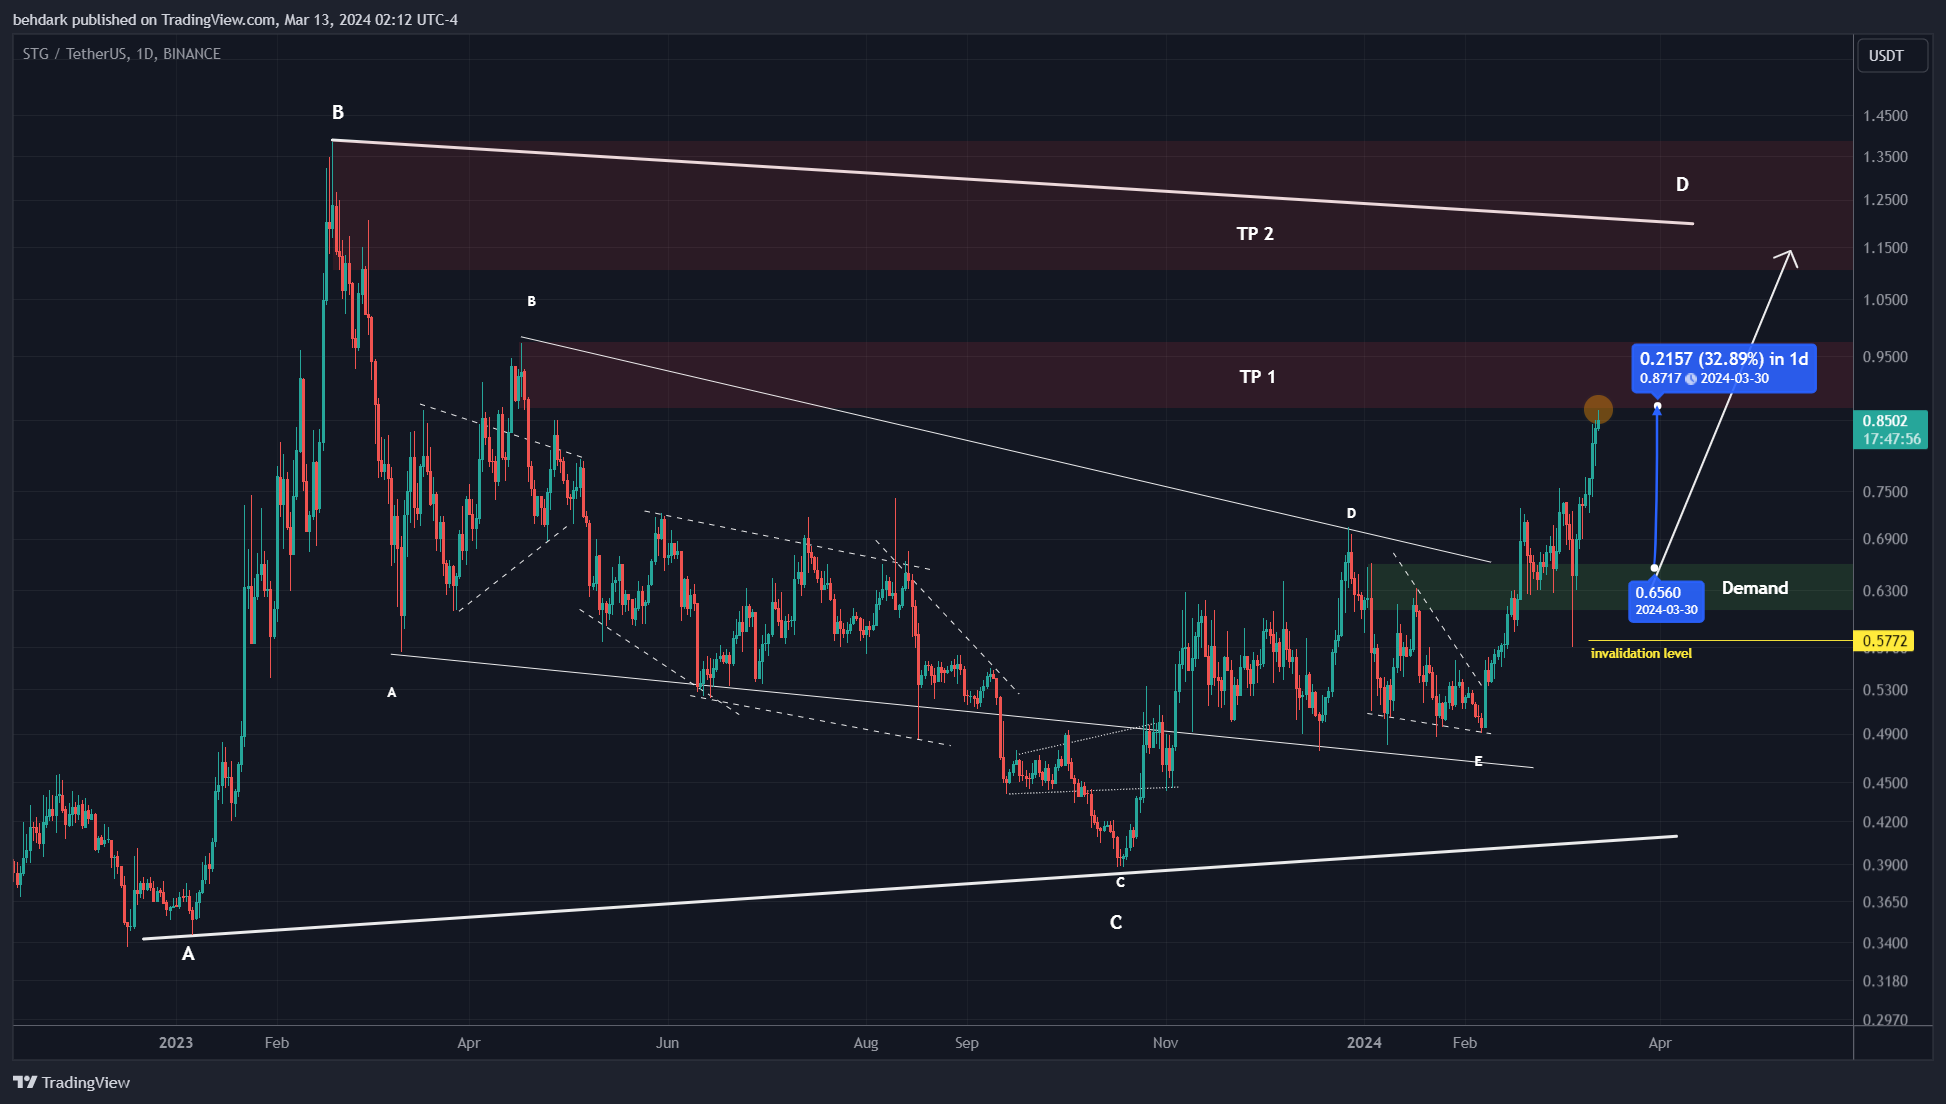Click the 0.3400 price axis value
1946x1104 pixels.
click(x=1885, y=943)
